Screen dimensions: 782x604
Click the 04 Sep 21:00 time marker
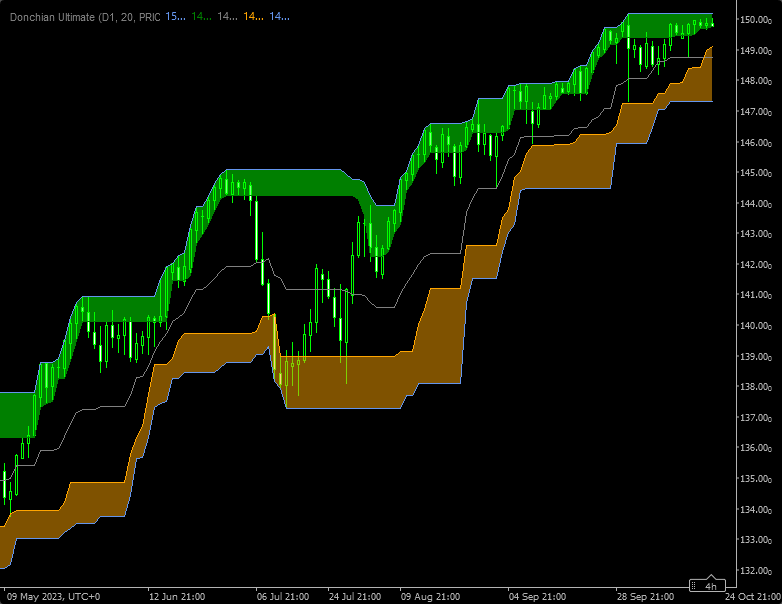point(537,596)
